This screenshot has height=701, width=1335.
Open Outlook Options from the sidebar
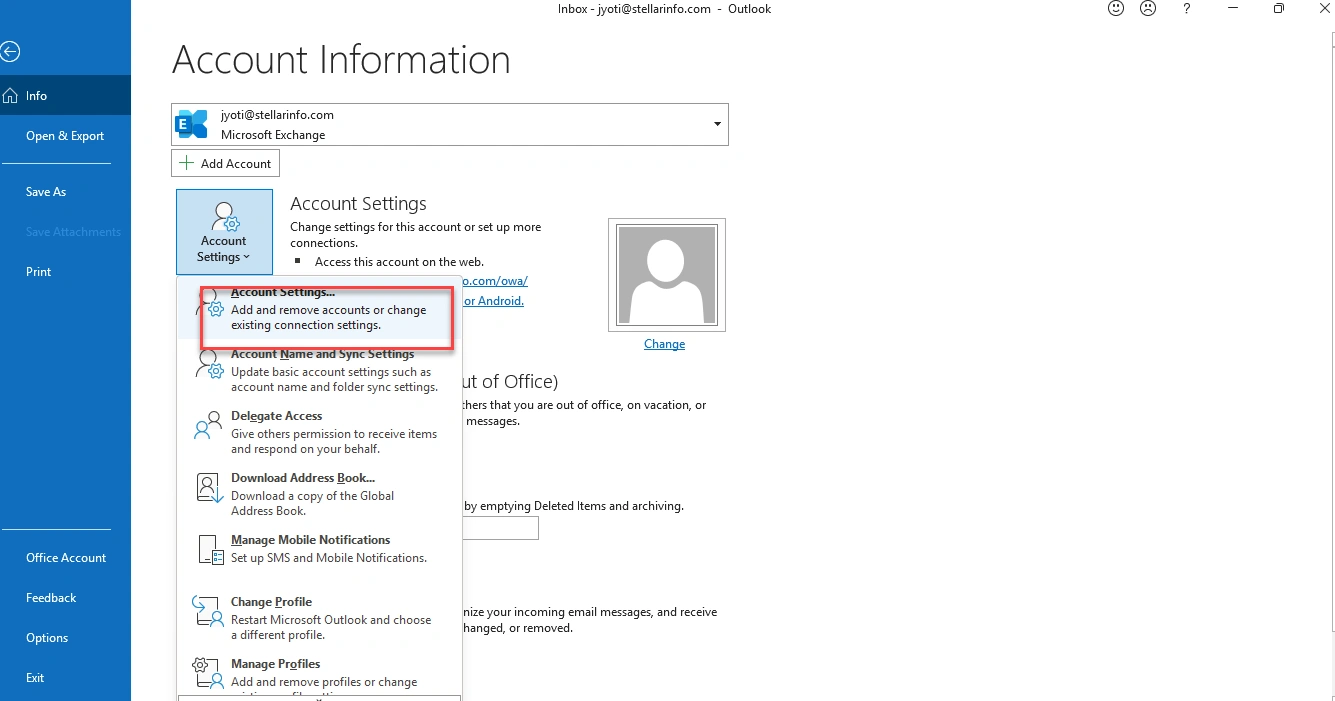point(47,637)
